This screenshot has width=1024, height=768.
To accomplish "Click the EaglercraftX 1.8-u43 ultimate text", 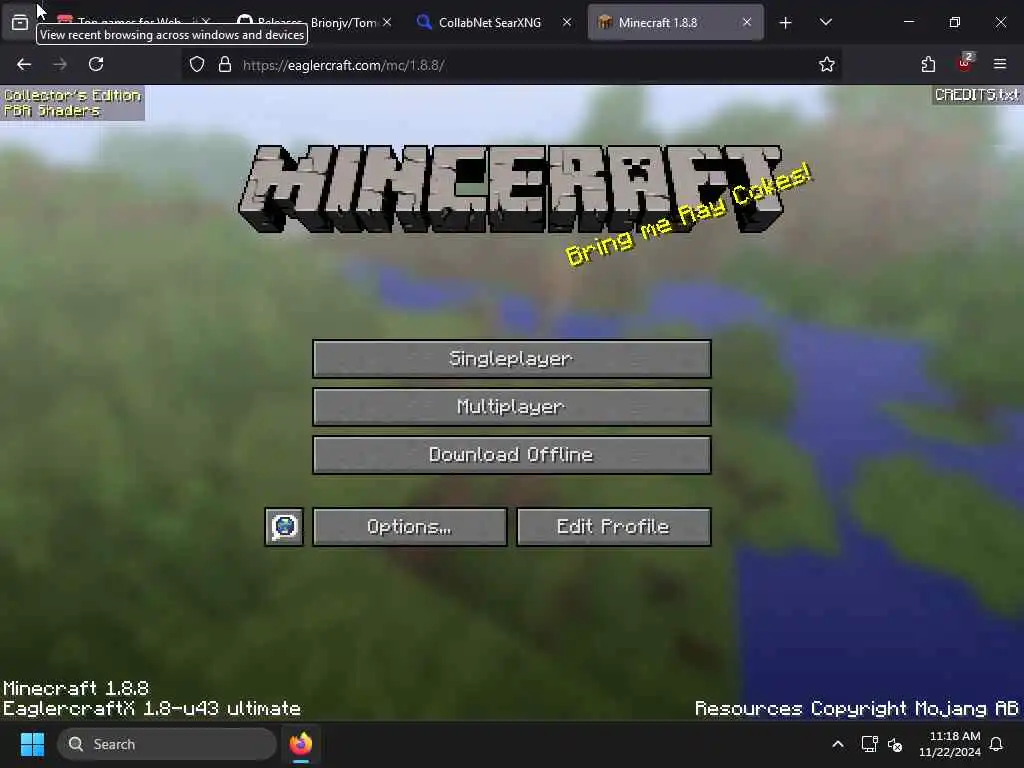I will pyautogui.click(x=152, y=709).
